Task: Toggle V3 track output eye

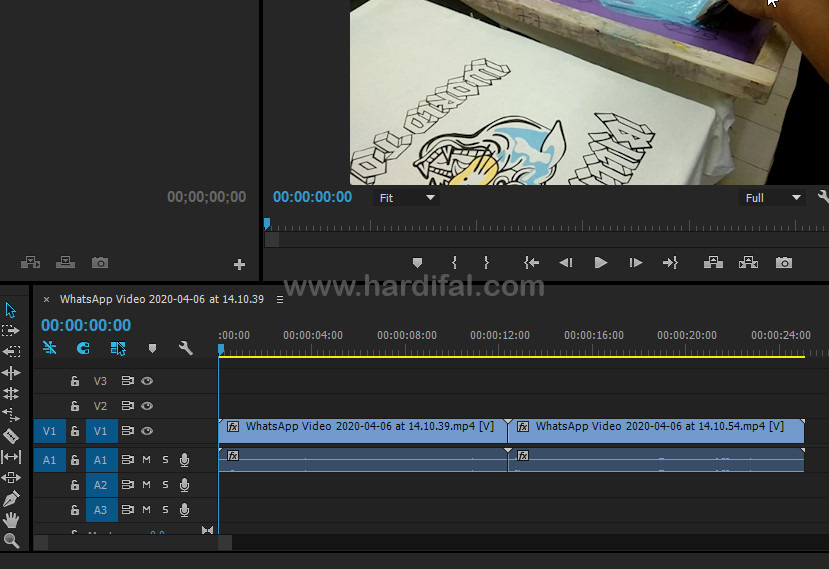Action: click(147, 381)
